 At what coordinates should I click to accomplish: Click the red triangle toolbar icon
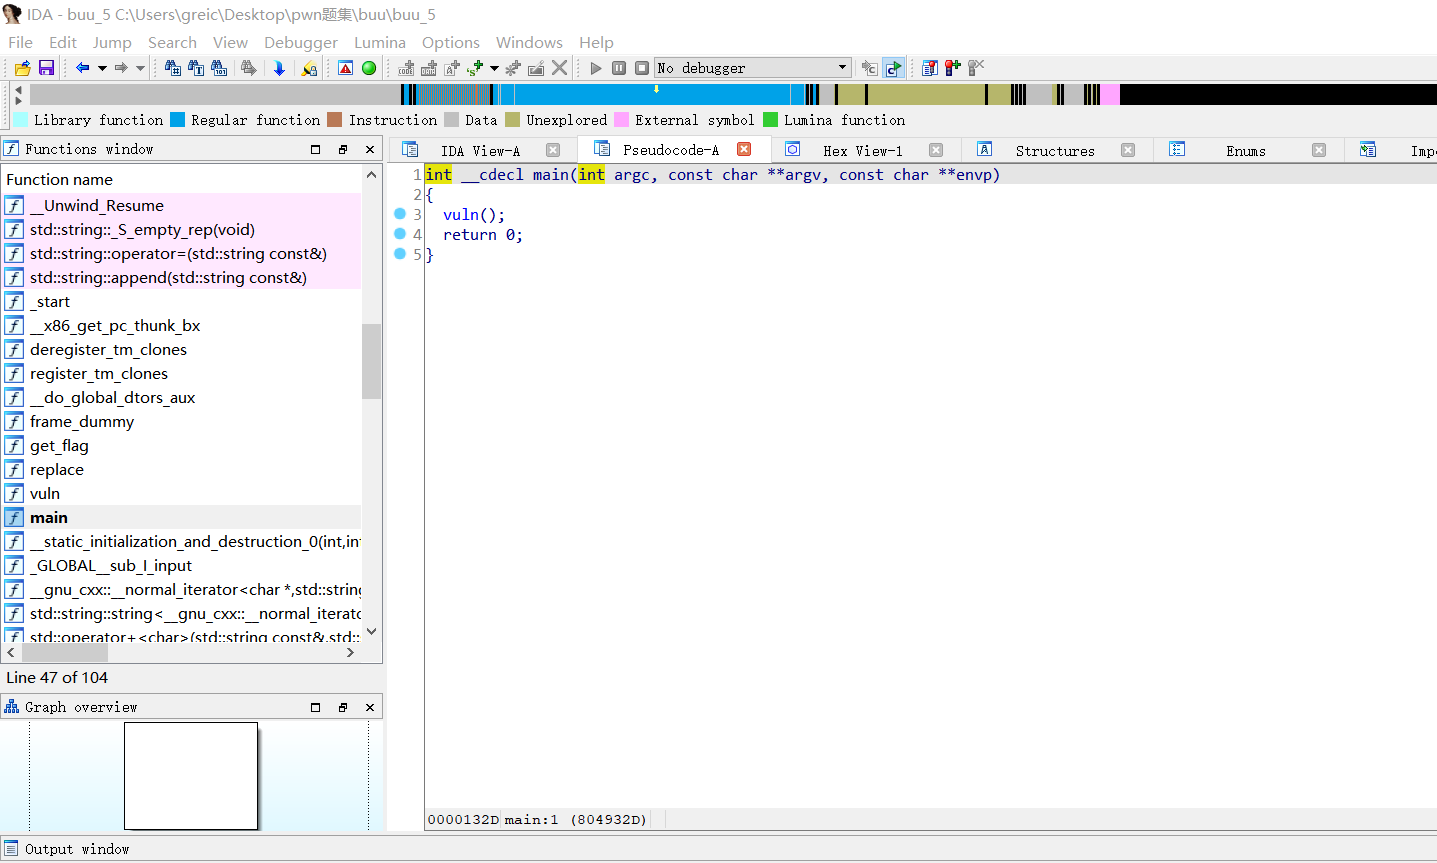pyautogui.click(x=345, y=68)
